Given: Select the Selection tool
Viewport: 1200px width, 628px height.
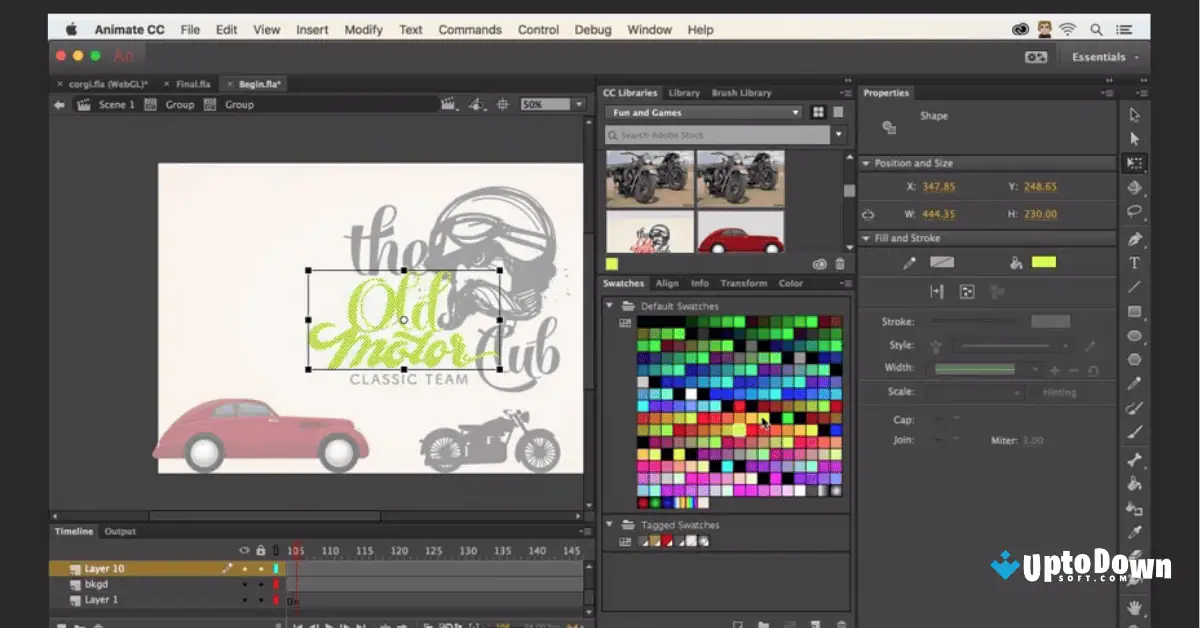Looking at the screenshot, I should 1135,114.
